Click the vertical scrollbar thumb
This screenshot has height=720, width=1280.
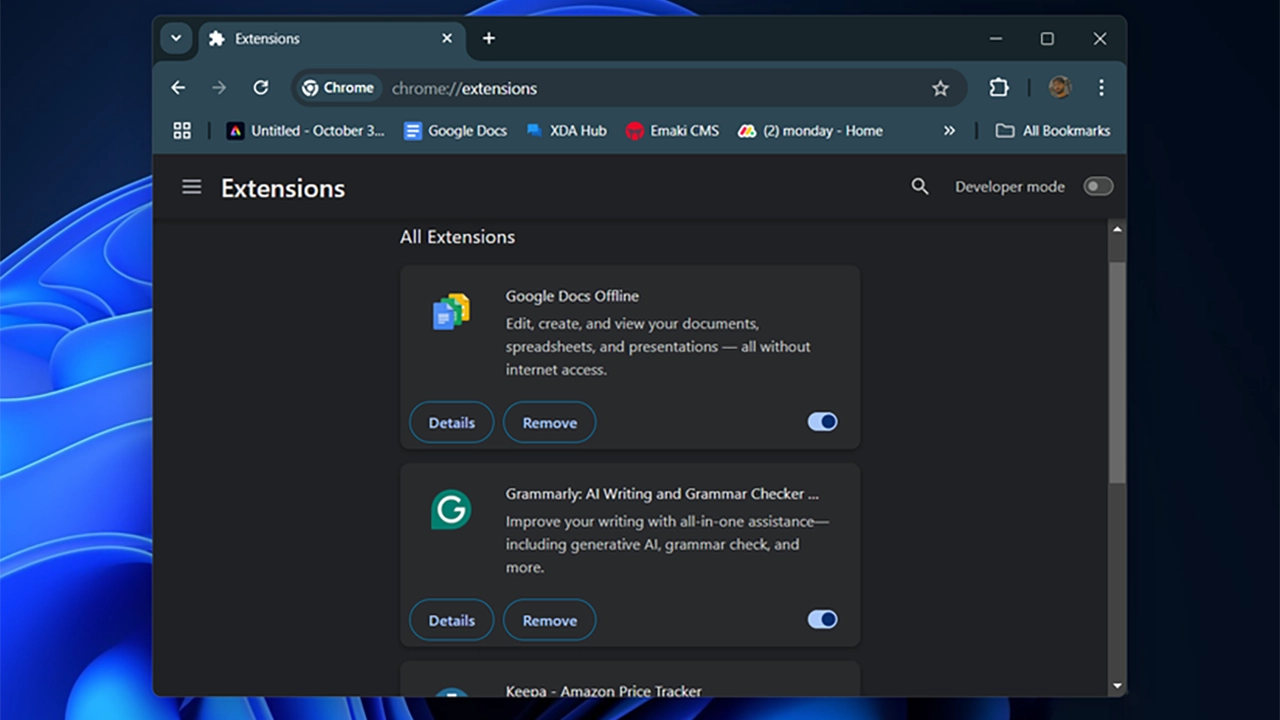pos(1117,373)
